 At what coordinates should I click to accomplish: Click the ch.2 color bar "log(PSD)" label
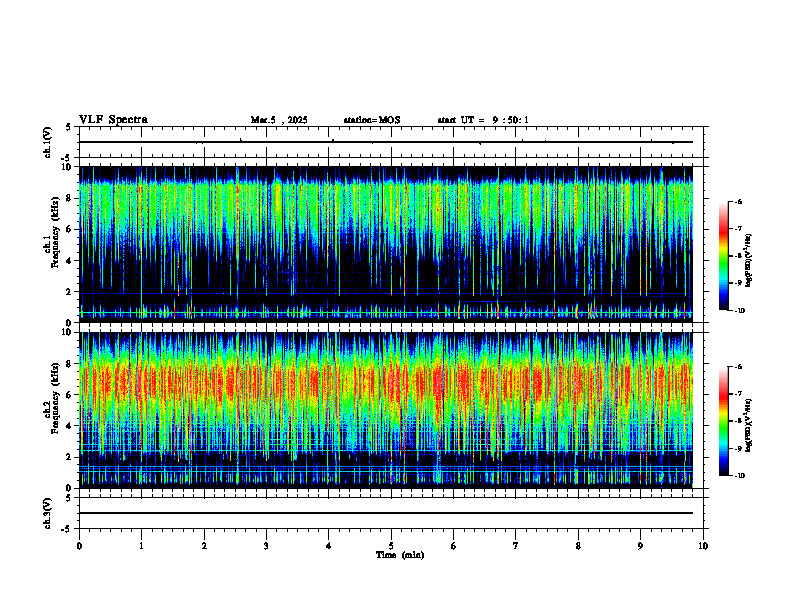click(x=749, y=425)
